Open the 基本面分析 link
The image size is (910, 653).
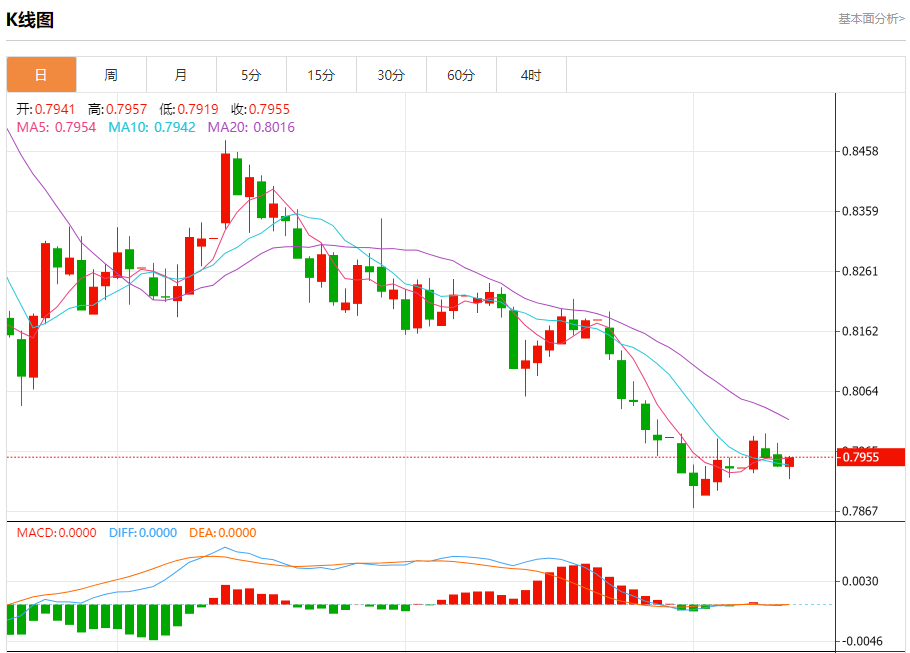click(x=871, y=19)
